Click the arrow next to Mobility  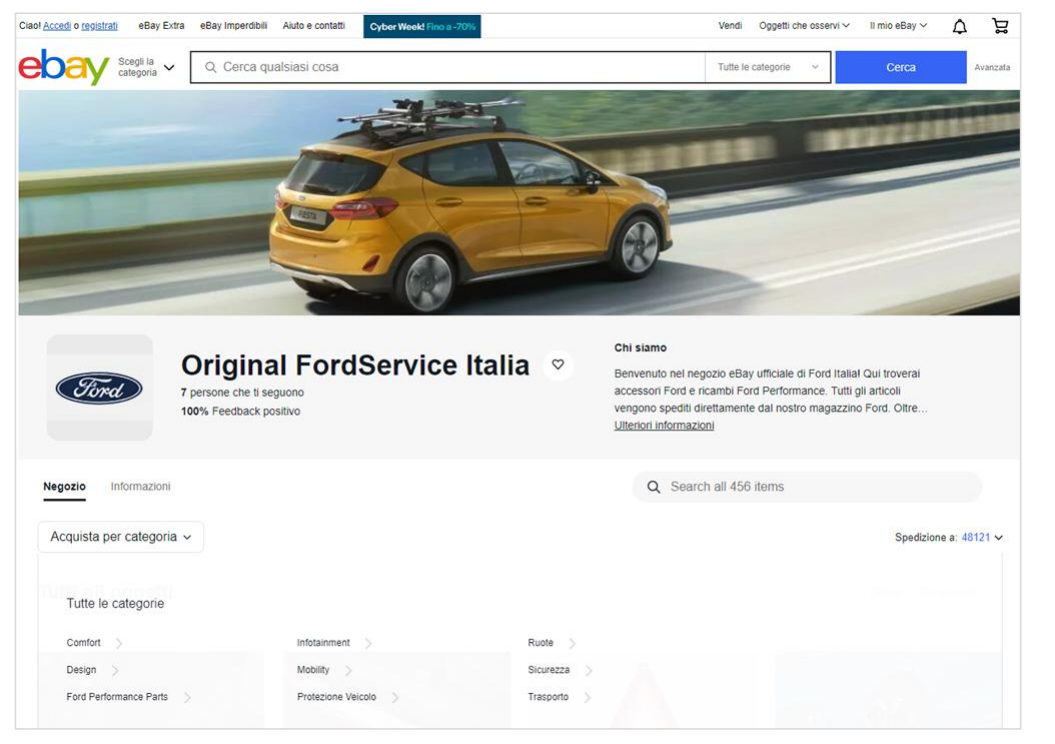[348, 671]
